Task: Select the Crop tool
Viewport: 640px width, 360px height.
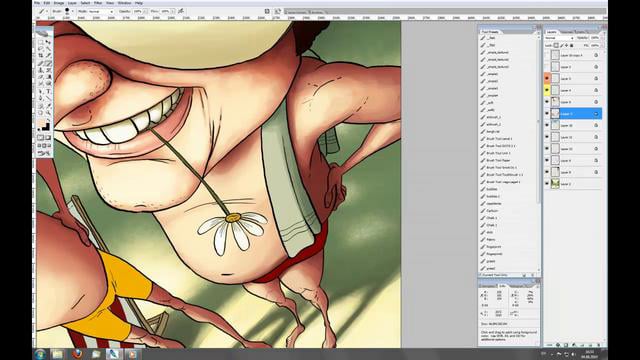Action: point(40,56)
